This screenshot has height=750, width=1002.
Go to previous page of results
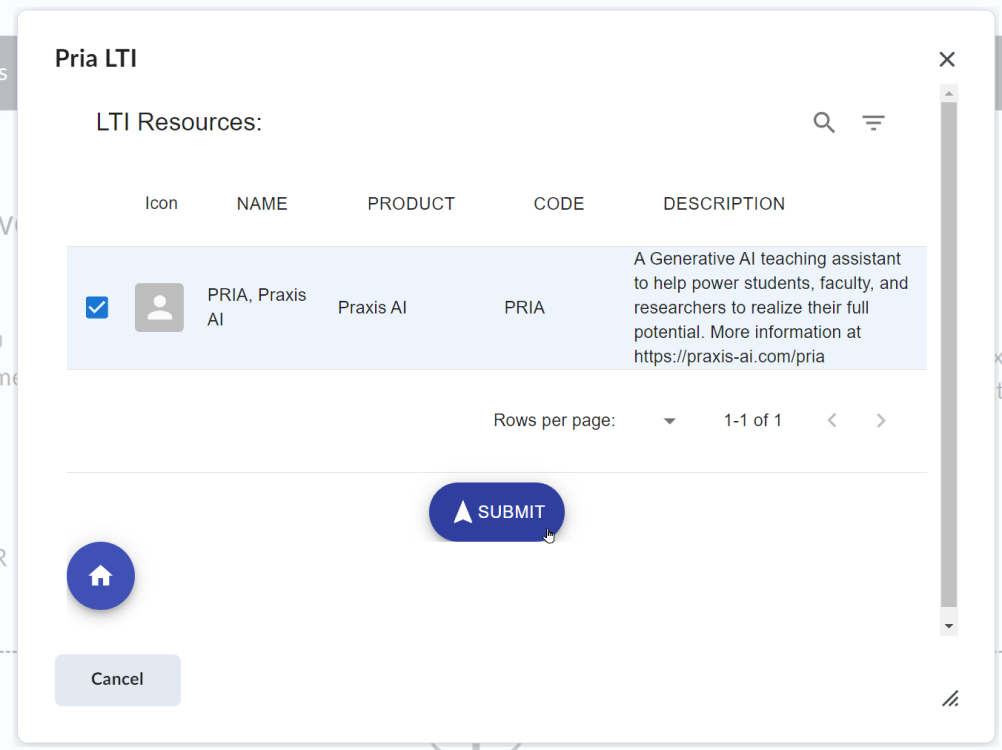point(831,420)
